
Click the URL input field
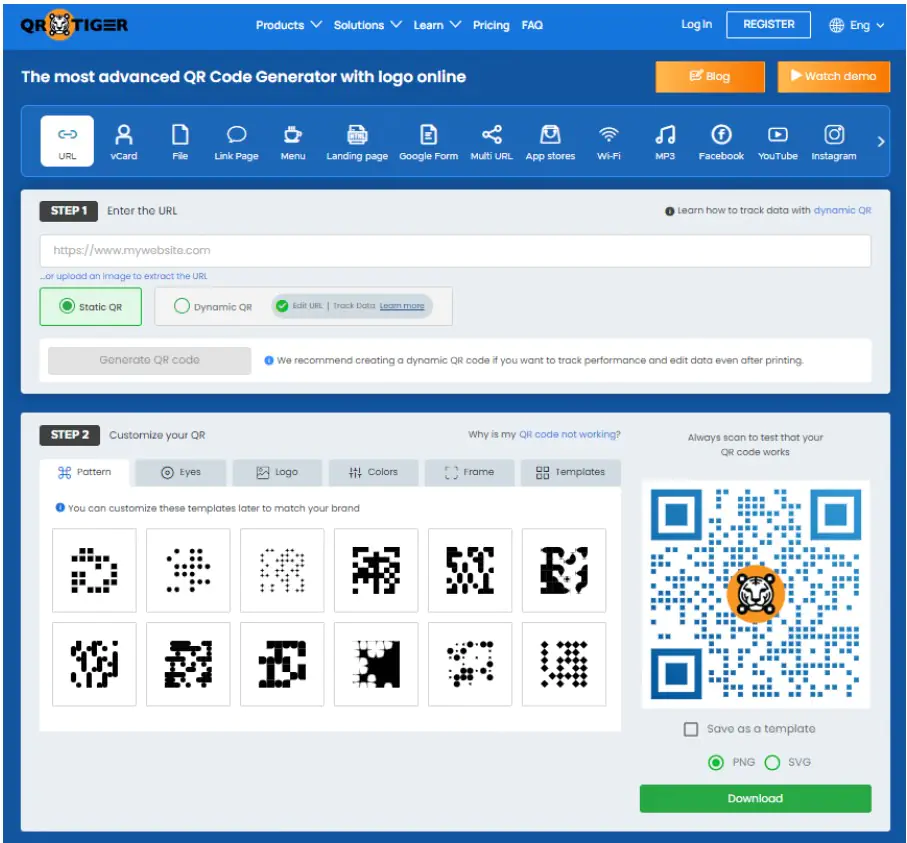(455, 251)
